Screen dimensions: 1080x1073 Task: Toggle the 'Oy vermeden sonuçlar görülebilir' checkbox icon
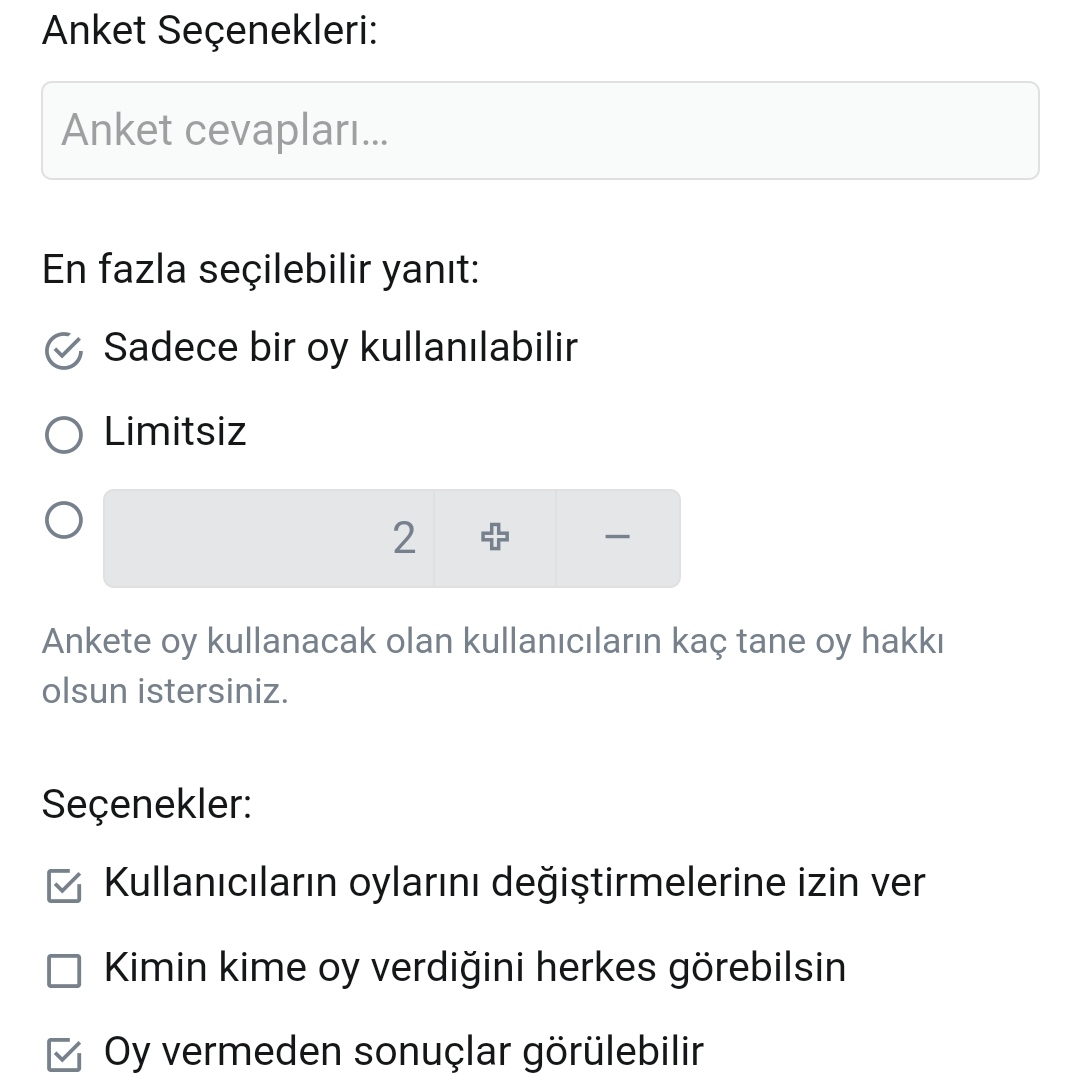pos(64,1055)
